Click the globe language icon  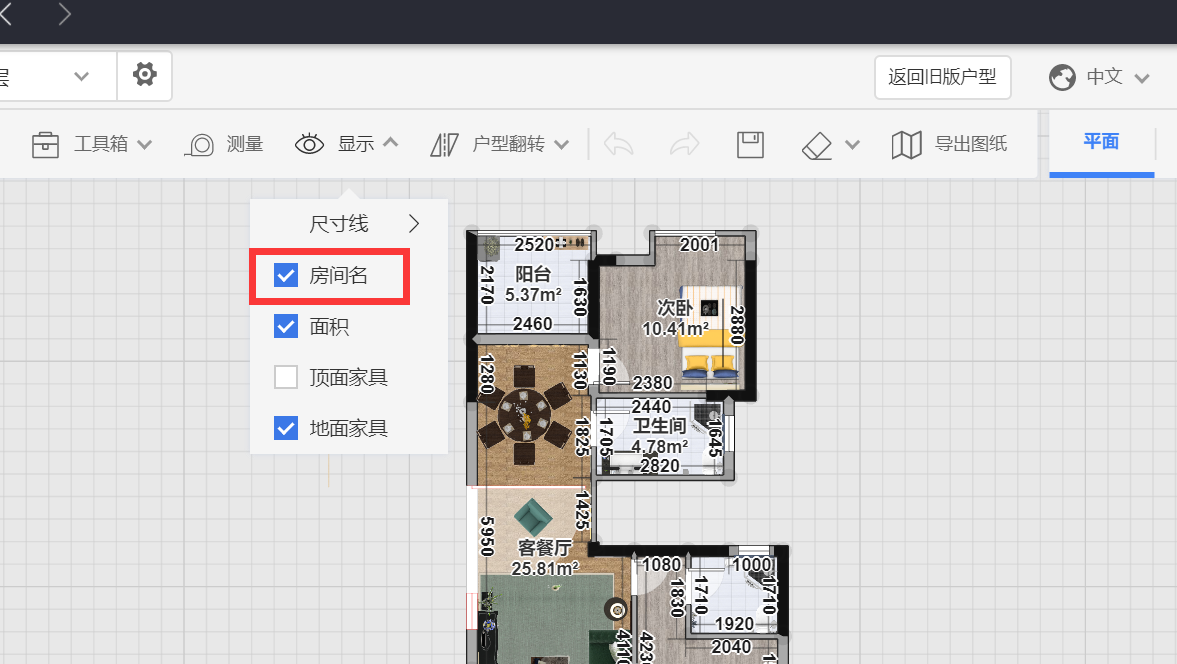point(1062,77)
